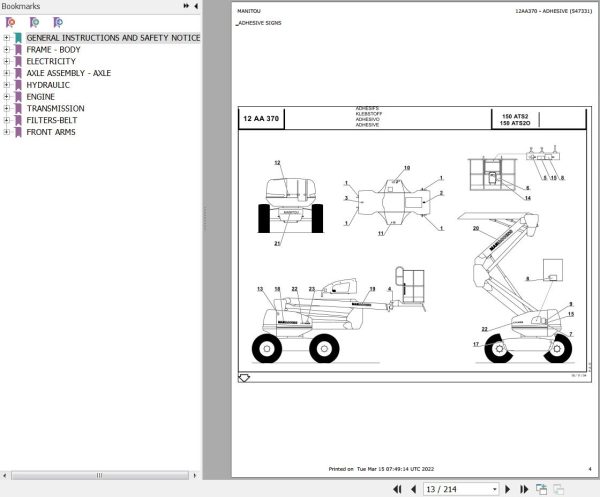600x497 pixels.
Task: Expand the HYDRAULIC bookmark
Action: [6, 85]
